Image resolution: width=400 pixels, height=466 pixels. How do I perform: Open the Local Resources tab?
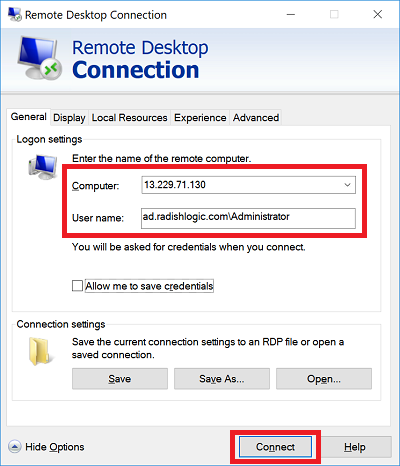point(129,118)
